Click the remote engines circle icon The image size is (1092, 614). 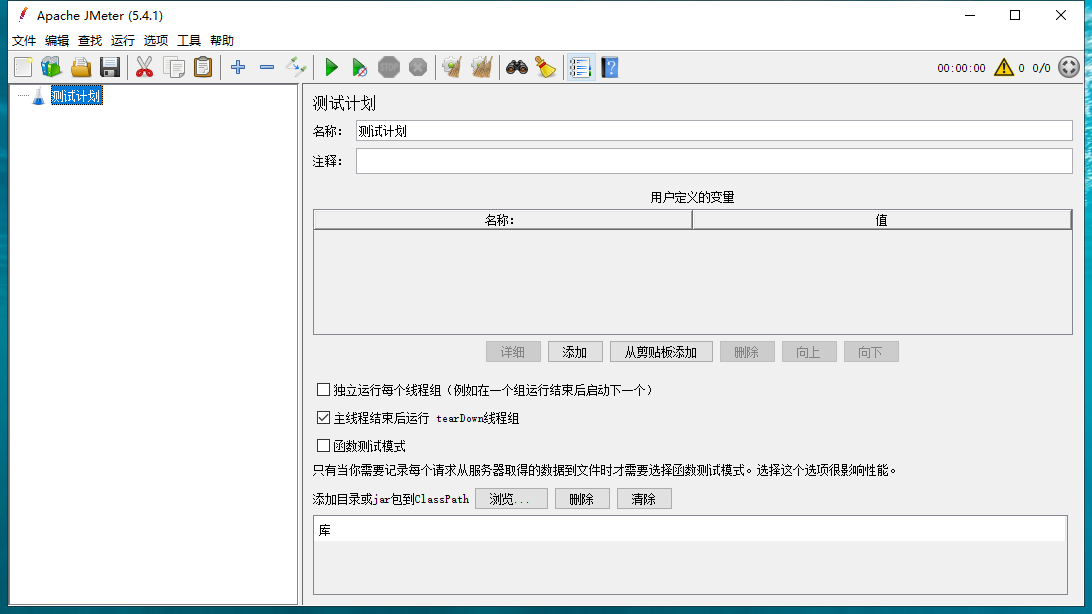tap(1068, 68)
